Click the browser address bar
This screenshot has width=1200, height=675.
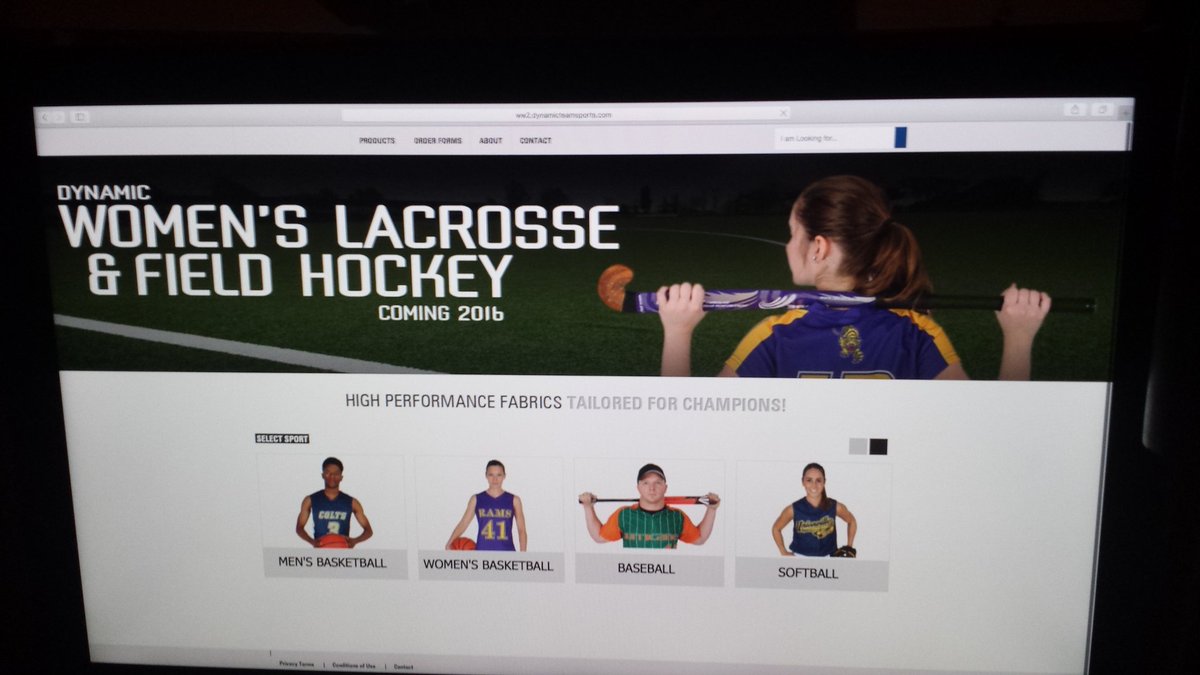[566, 115]
